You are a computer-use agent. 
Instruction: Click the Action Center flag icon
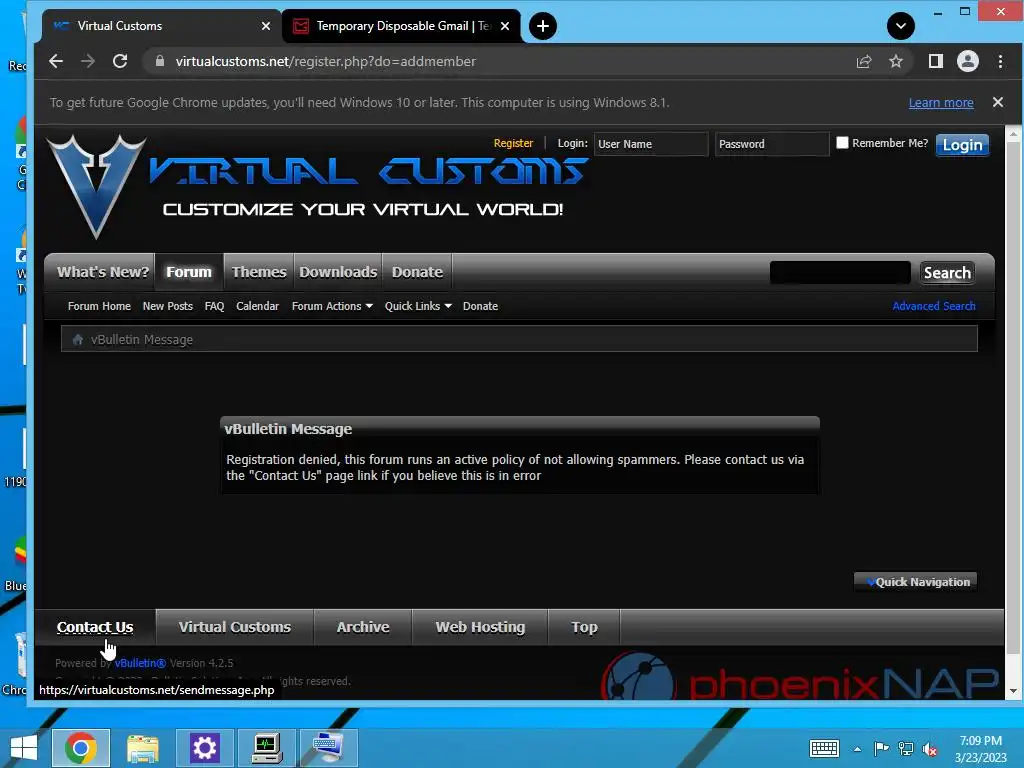pyautogui.click(x=881, y=749)
